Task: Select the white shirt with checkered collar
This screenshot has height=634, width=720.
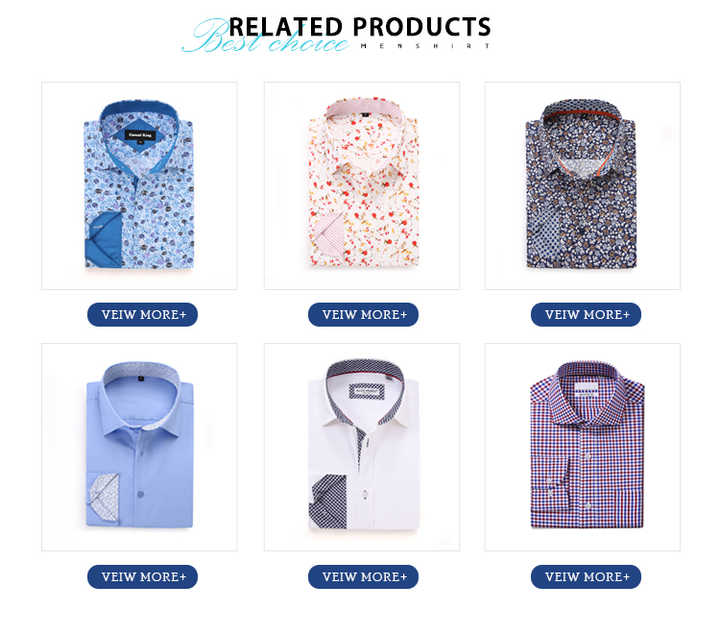Action: click(x=362, y=447)
